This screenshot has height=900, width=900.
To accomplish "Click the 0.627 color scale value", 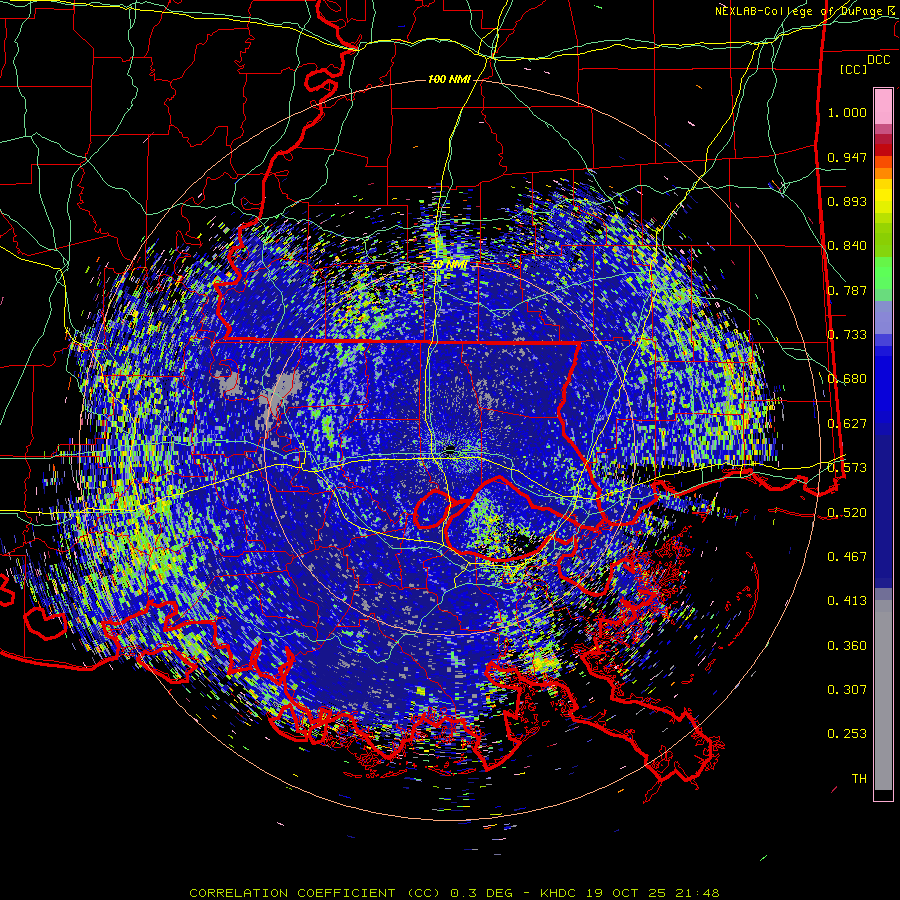I will (847, 424).
